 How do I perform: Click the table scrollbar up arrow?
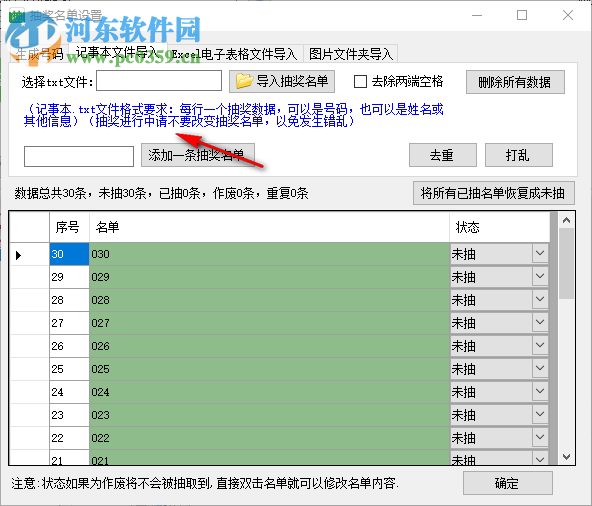(566, 220)
